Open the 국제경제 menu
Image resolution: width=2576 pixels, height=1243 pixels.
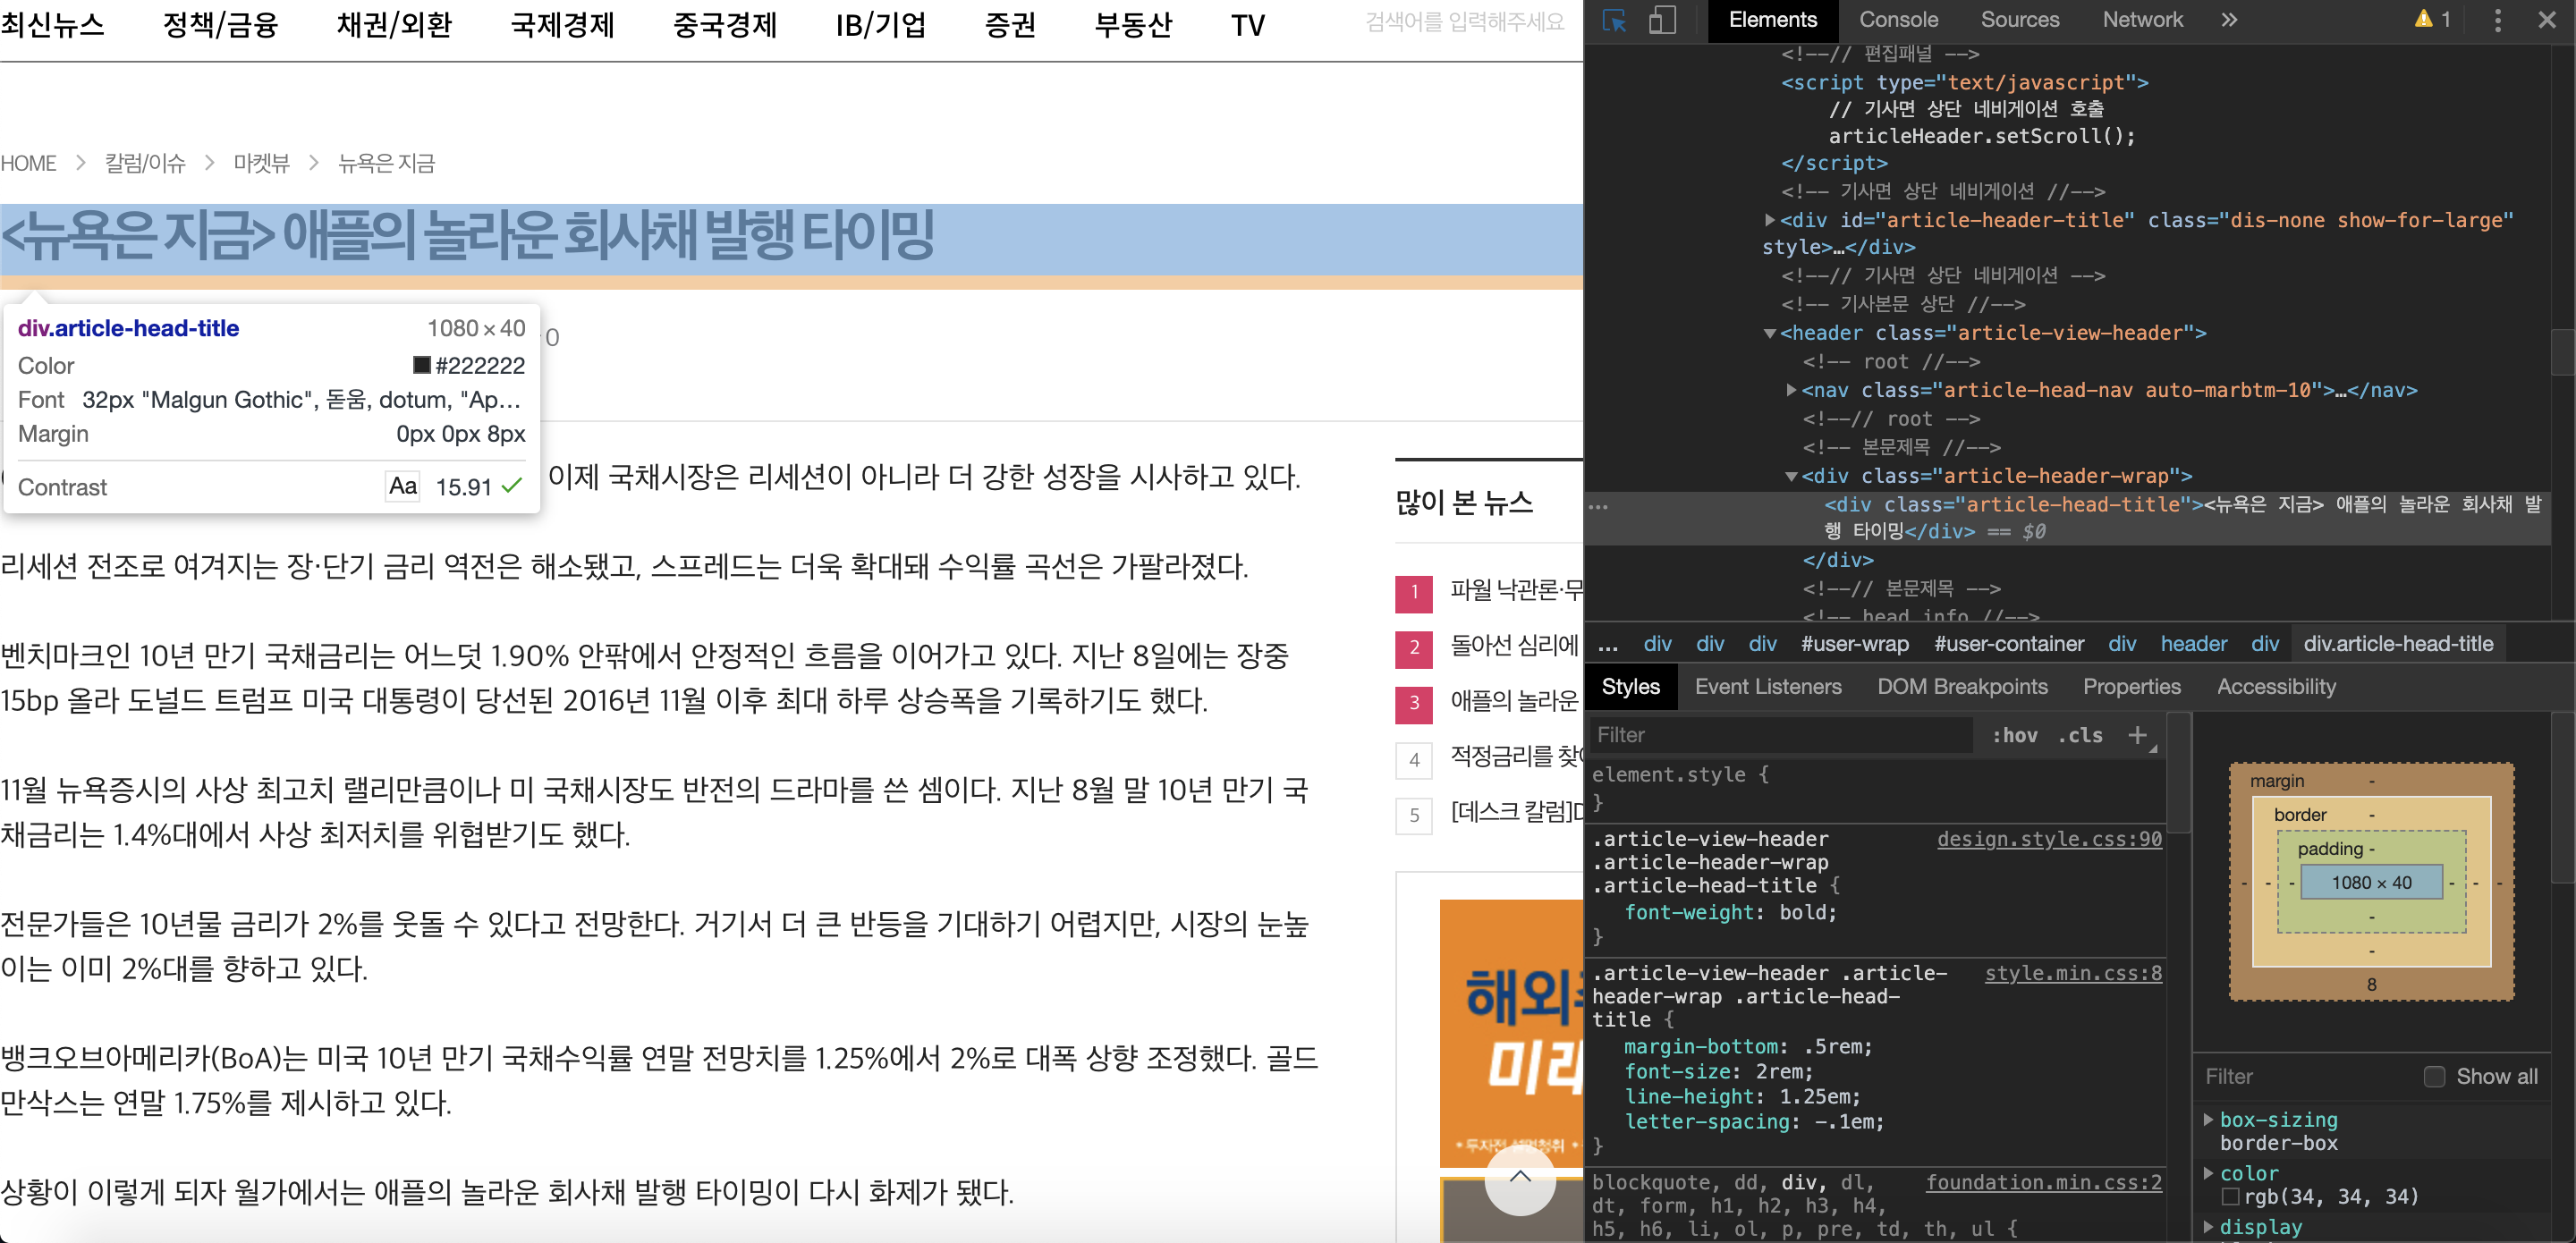click(x=562, y=24)
